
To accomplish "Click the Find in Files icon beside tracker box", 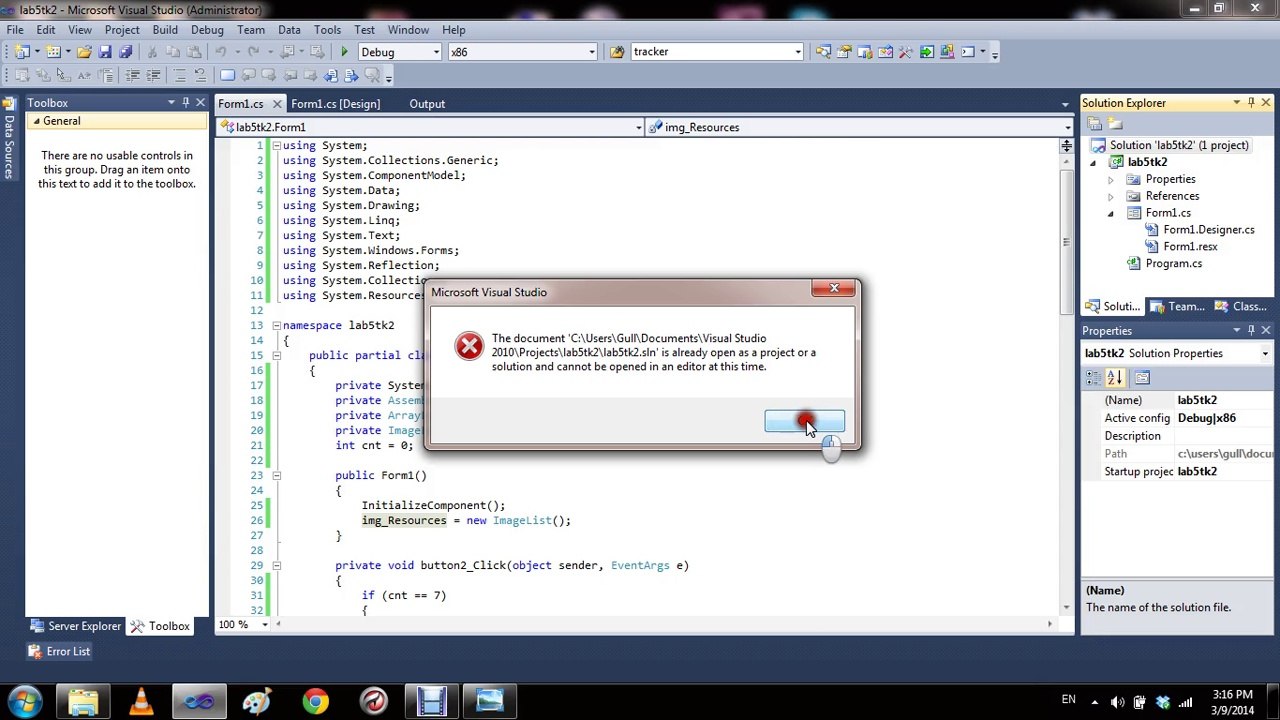I will tap(617, 52).
